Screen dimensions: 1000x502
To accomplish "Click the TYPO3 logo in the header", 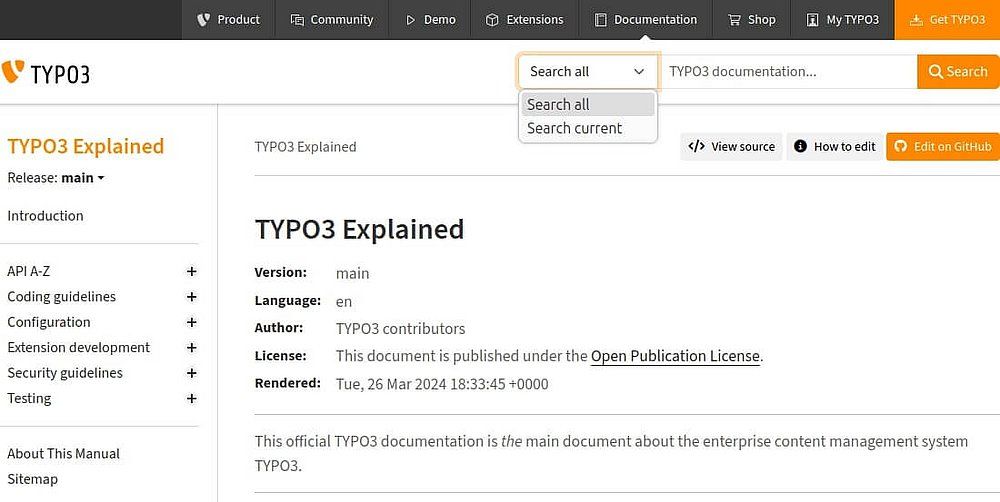I will click(46, 72).
